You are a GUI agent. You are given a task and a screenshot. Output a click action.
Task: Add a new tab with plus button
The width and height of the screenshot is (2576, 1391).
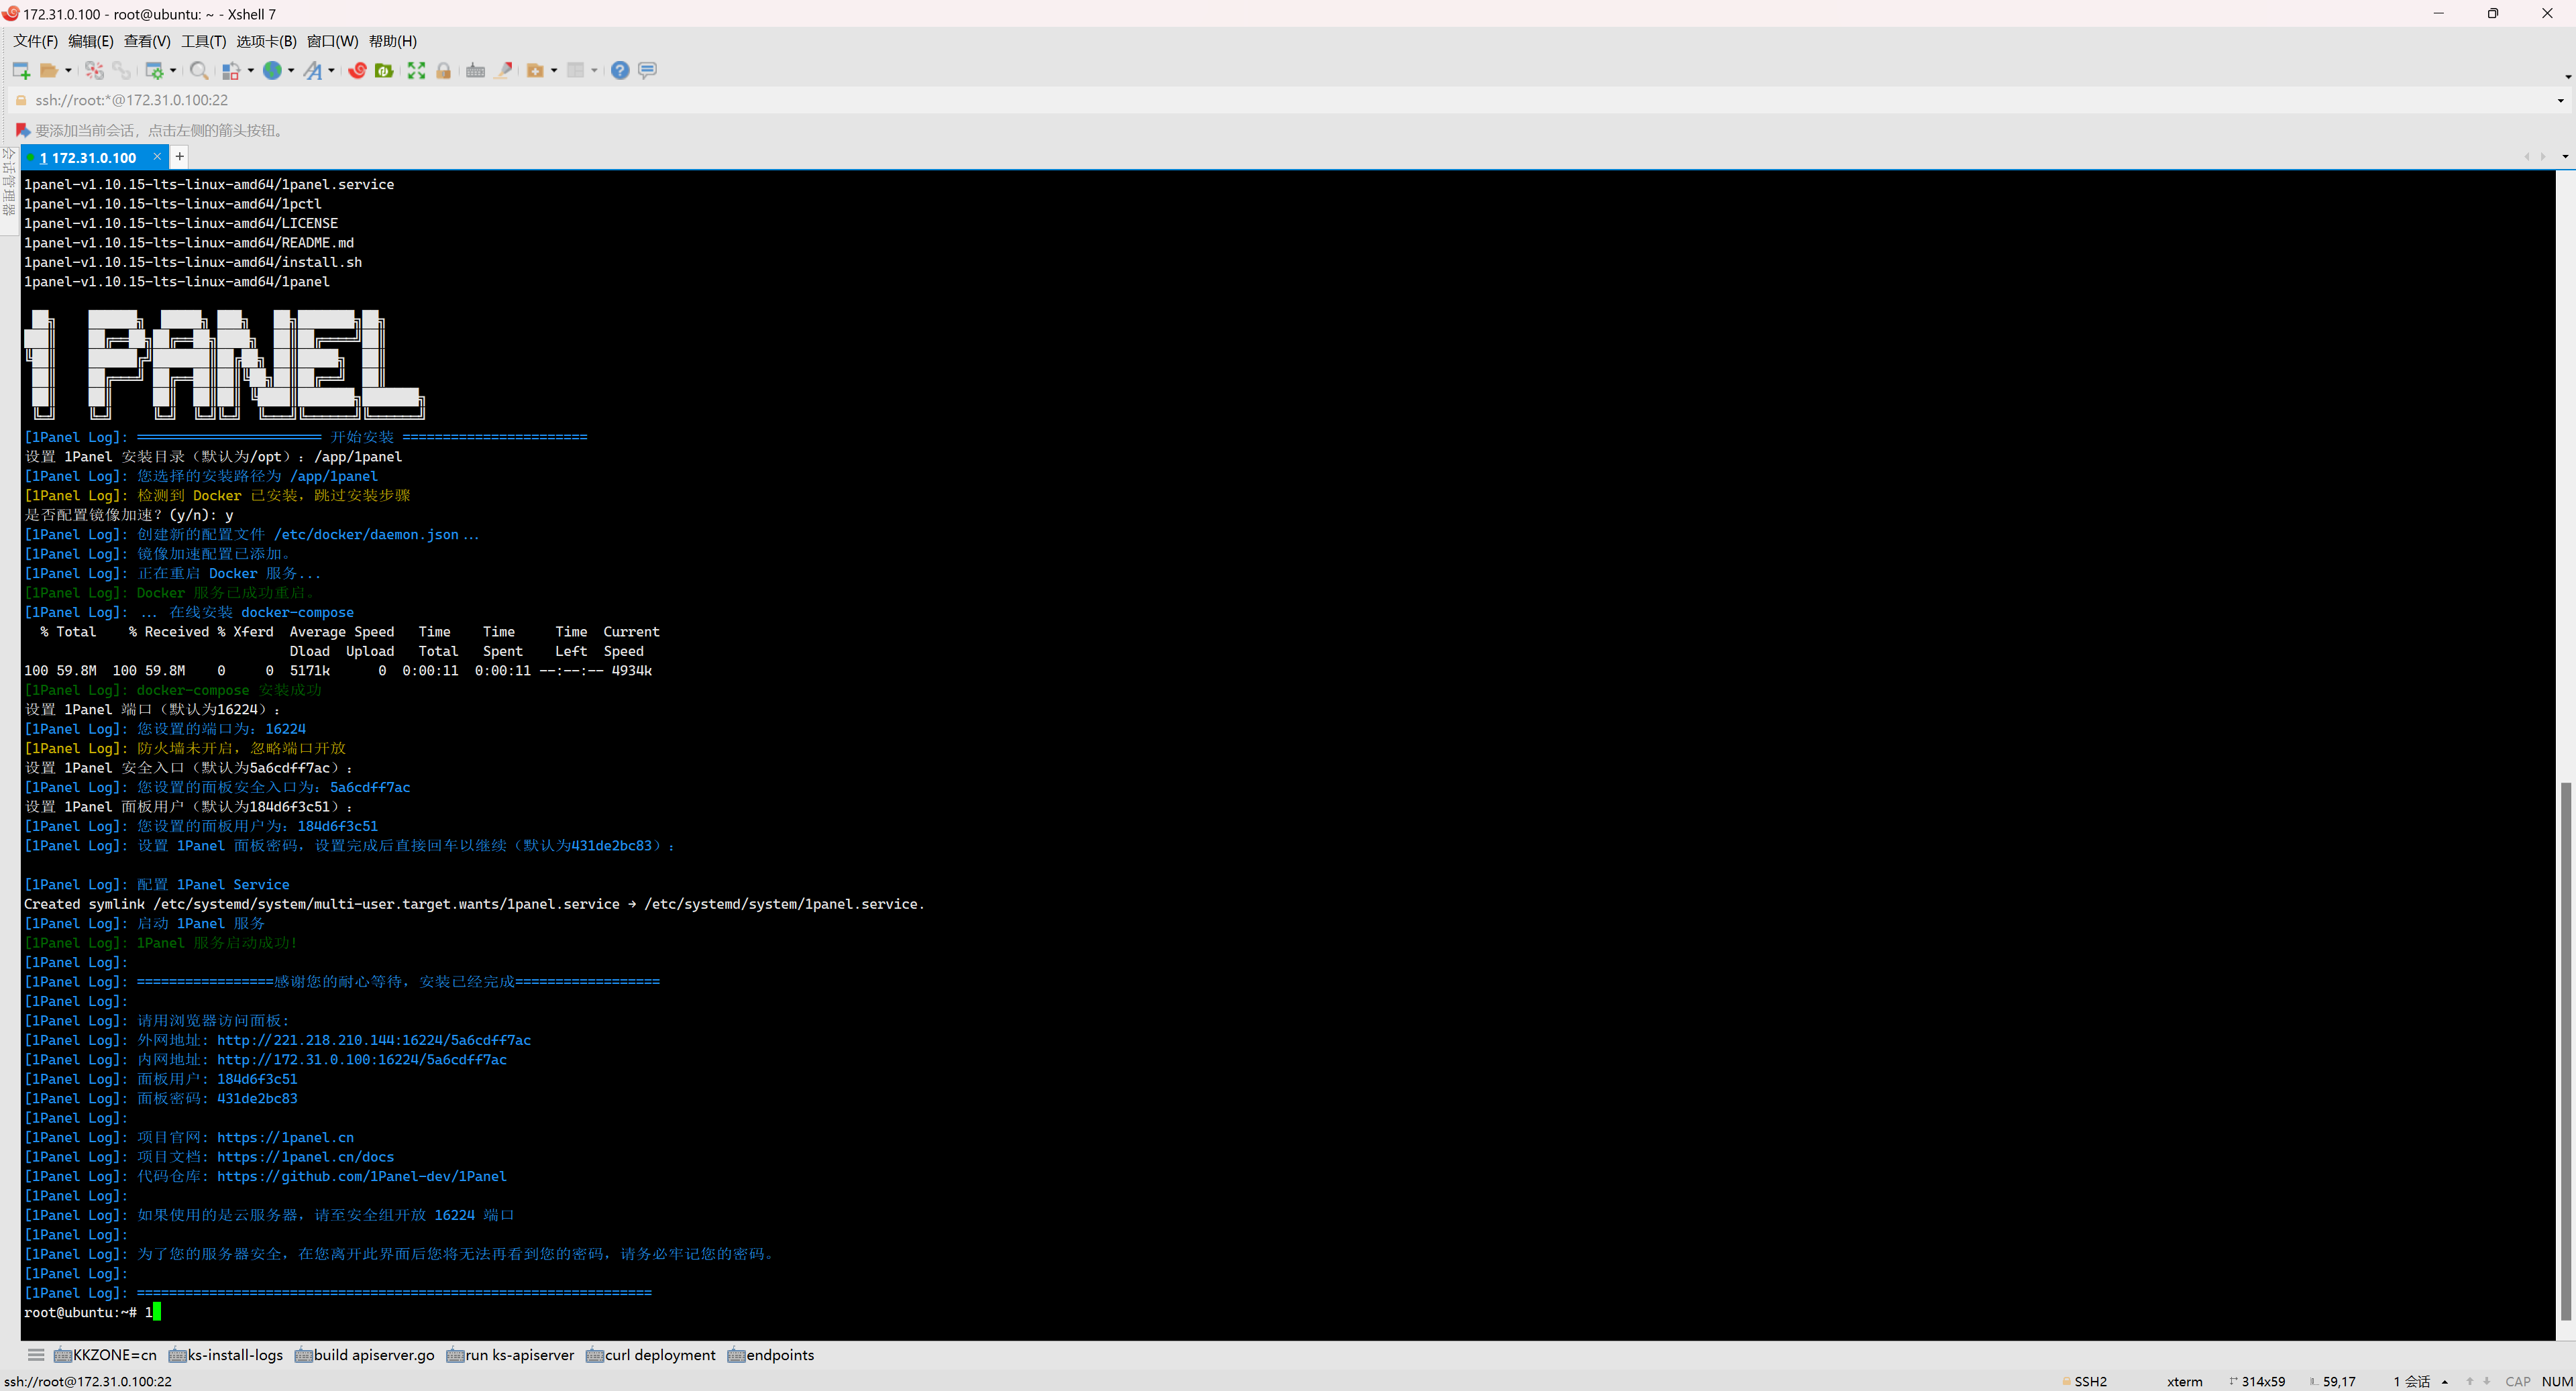coord(179,156)
